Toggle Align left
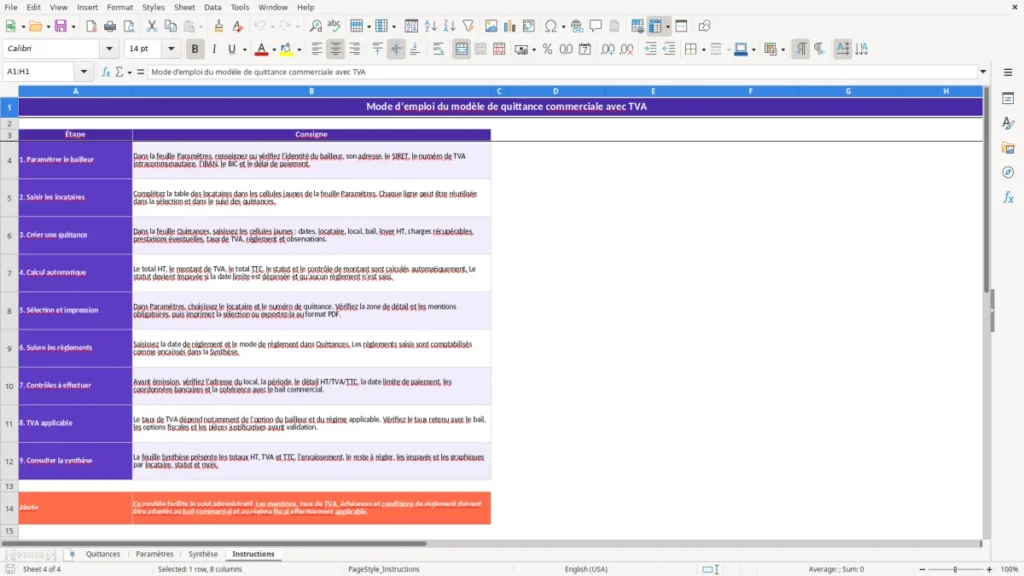Image resolution: width=1024 pixels, height=576 pixels. [317, 49]
